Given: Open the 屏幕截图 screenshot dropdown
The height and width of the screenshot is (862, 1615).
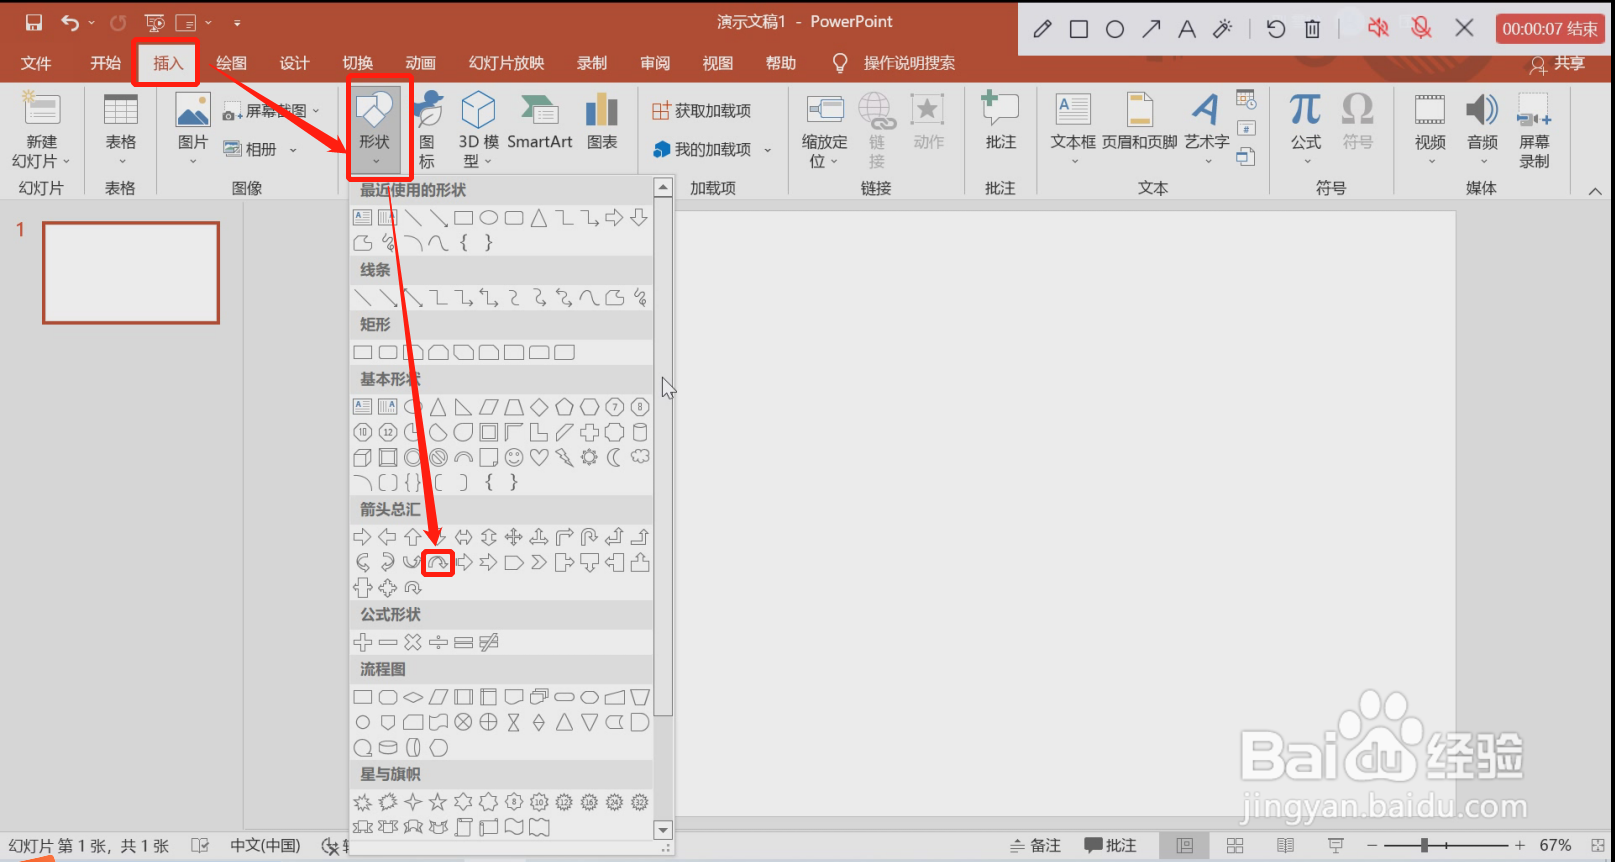Looking at the screenshot, I should [316, 111].
